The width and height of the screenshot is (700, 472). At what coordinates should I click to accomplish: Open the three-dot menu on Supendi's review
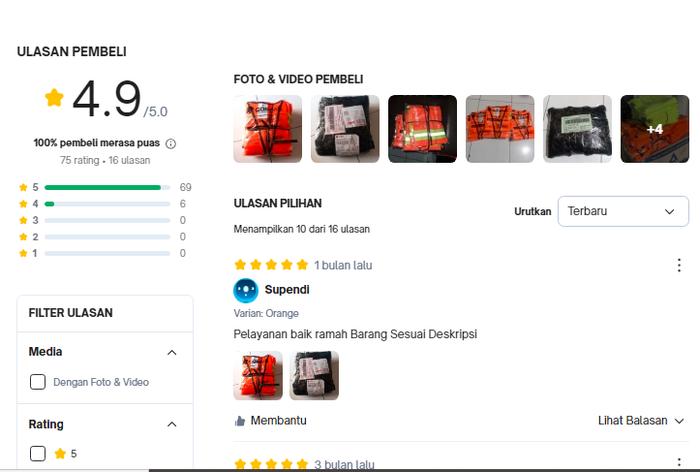679,265
